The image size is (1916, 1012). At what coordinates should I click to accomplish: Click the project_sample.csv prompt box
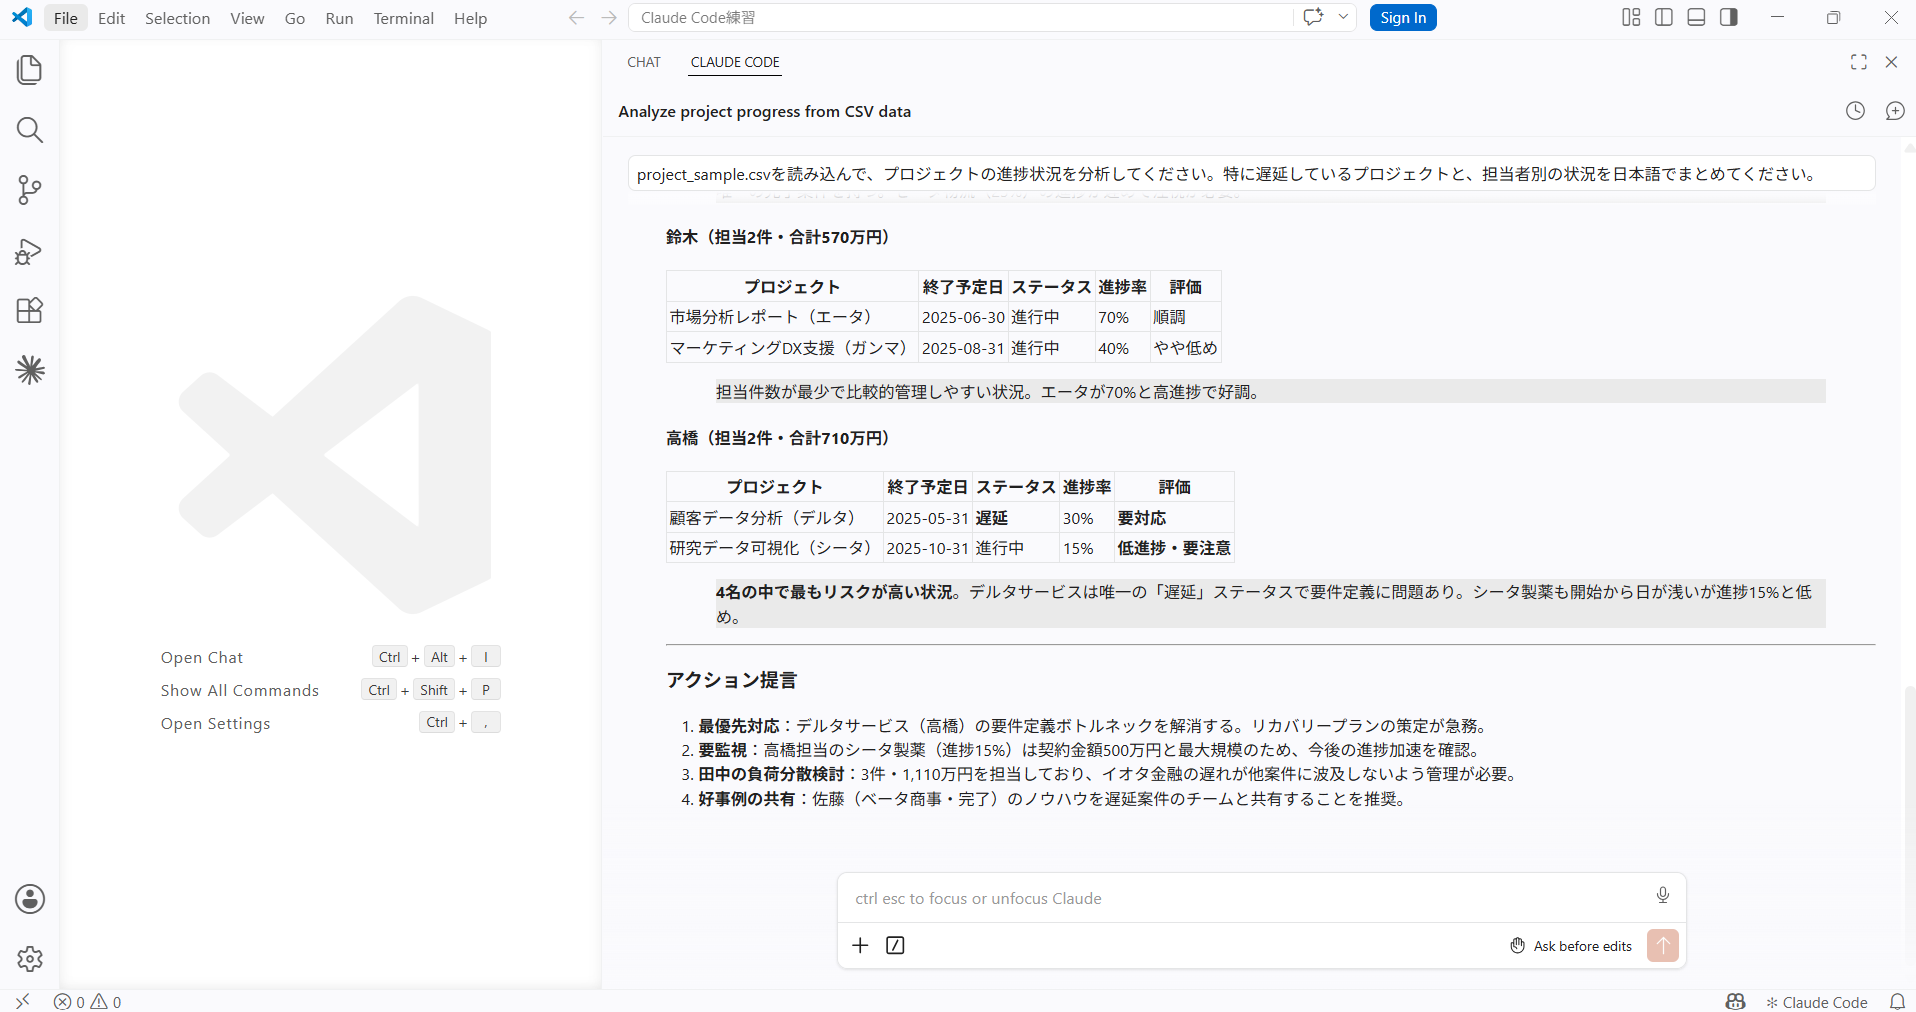tap(1251, 174)
